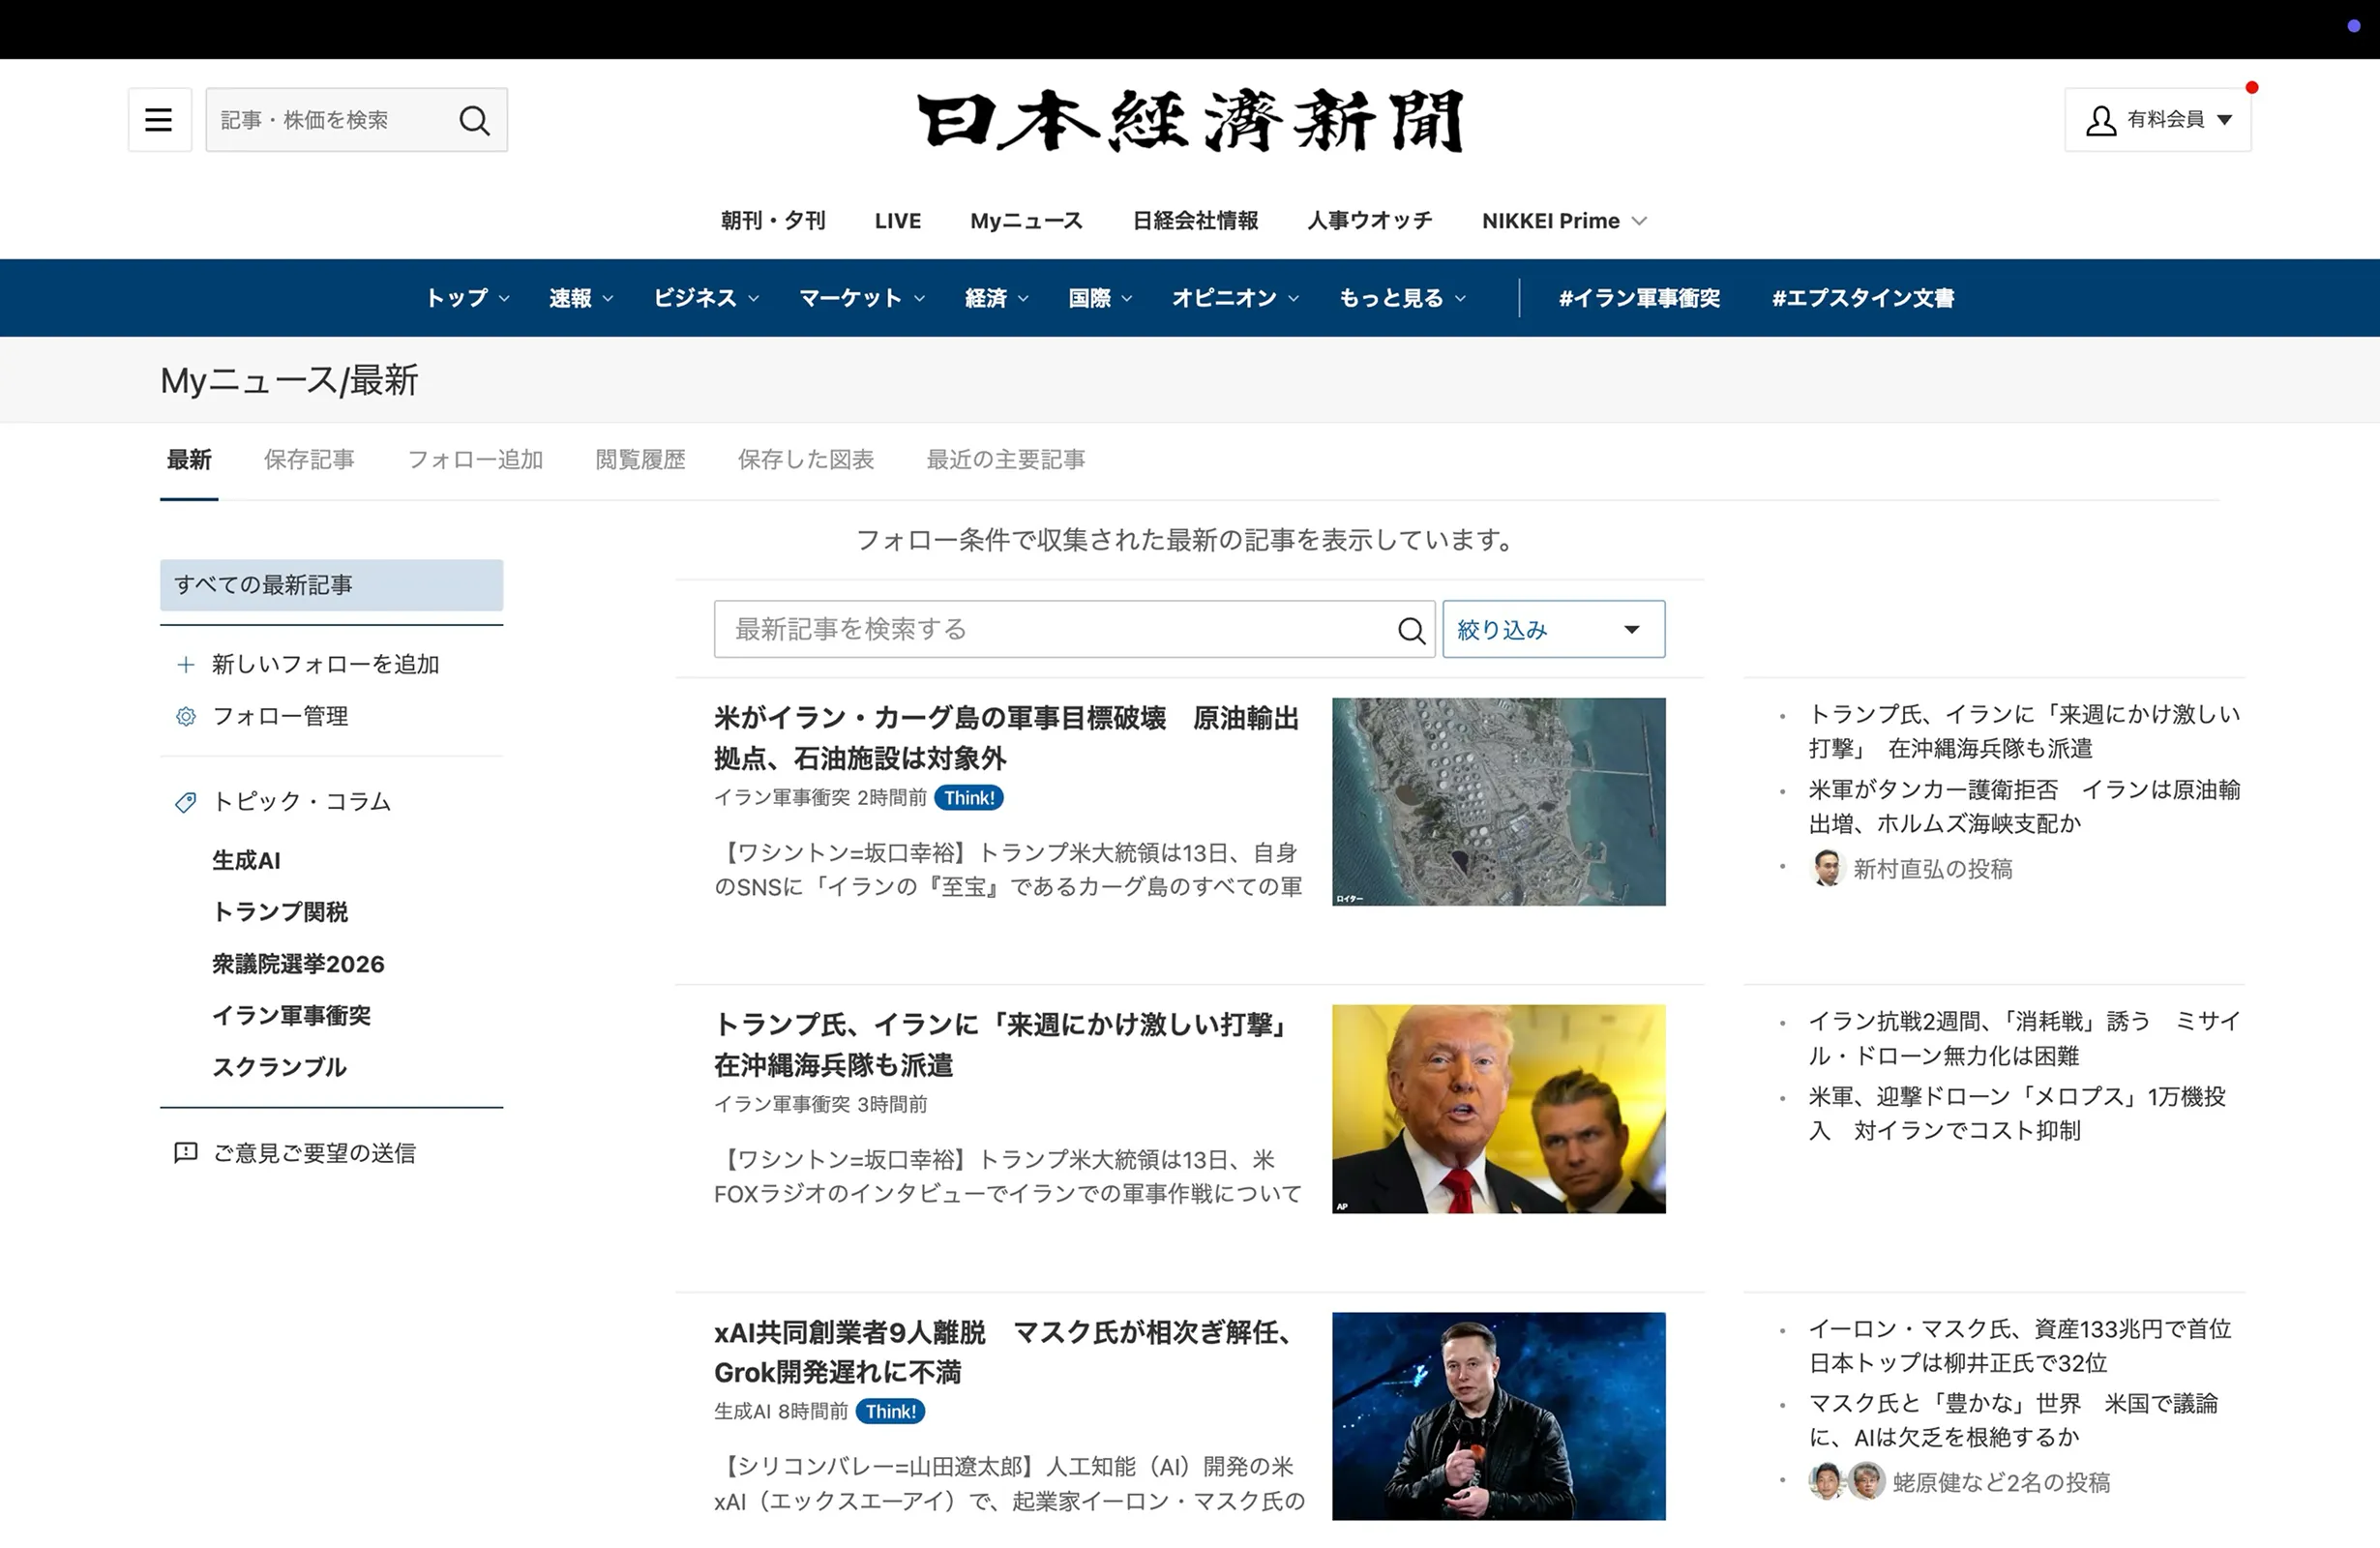Screen dimensions: 2380x1548
Task: Open related link 米軍がタンカー護衛拒否
Action: pos(2024,807)
